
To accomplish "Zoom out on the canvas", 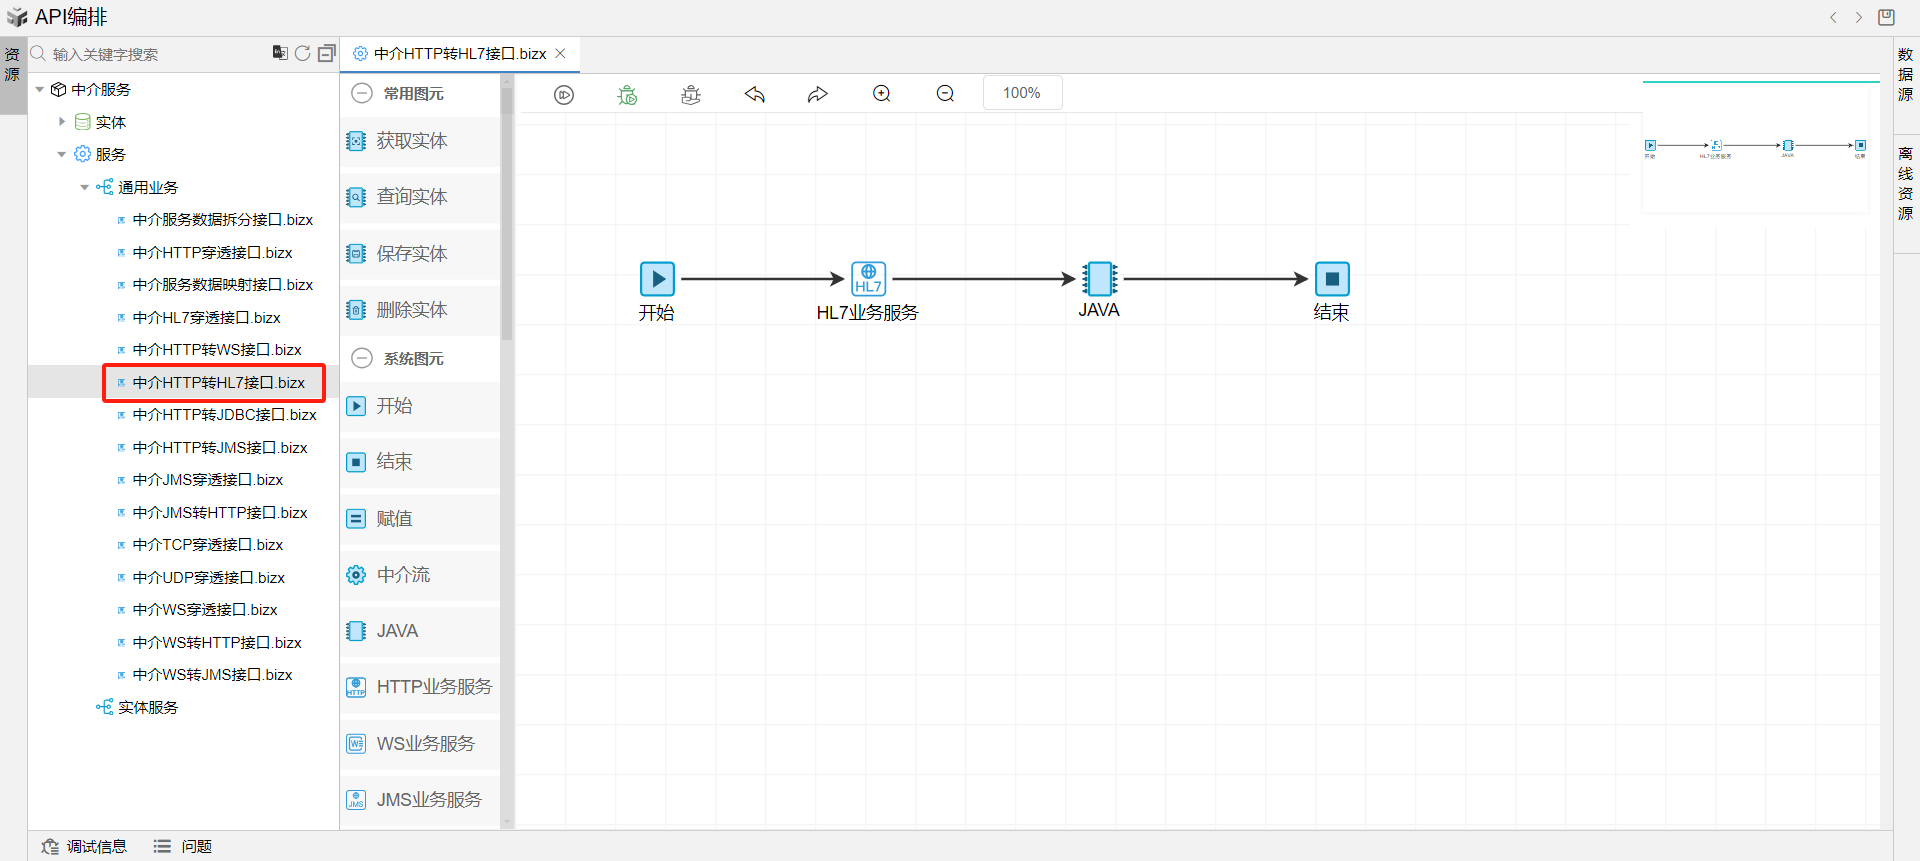I will (x=945, y=94).
